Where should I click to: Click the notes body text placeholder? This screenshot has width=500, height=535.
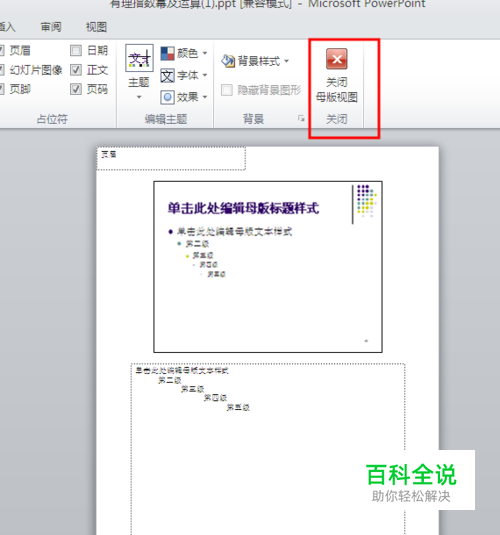coord(268,449)
